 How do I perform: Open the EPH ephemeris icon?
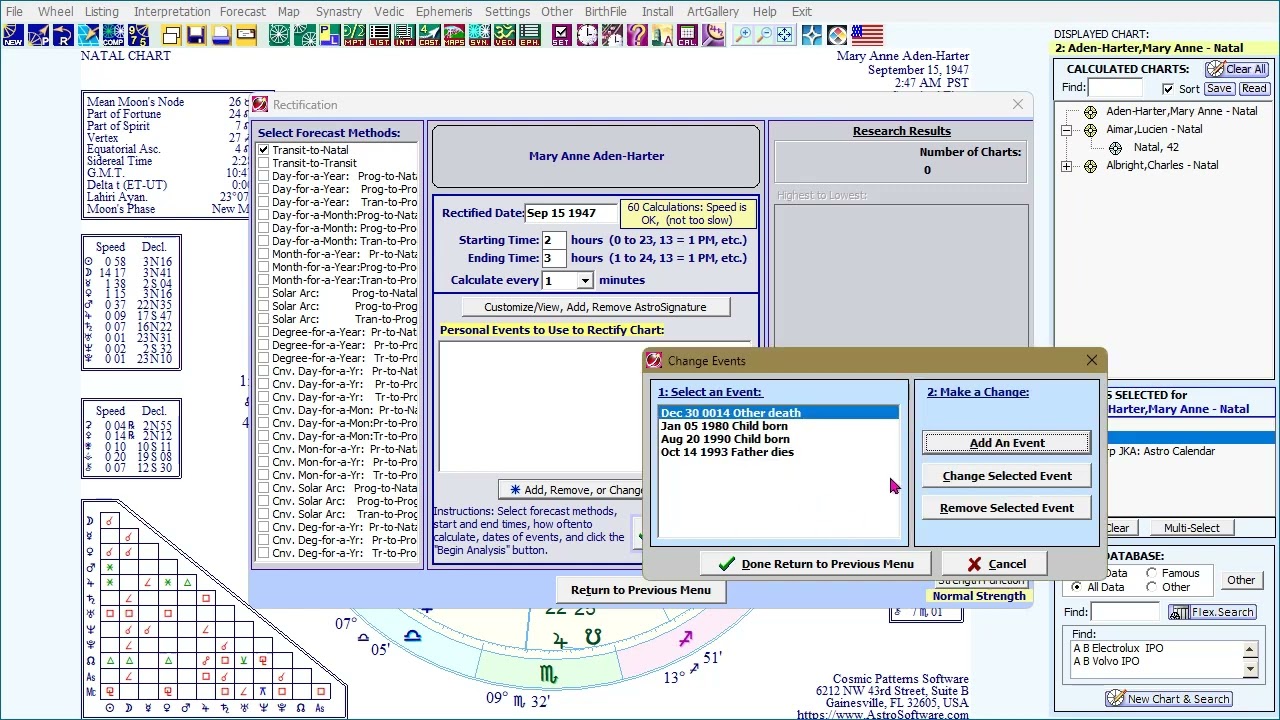coord(529,36)
